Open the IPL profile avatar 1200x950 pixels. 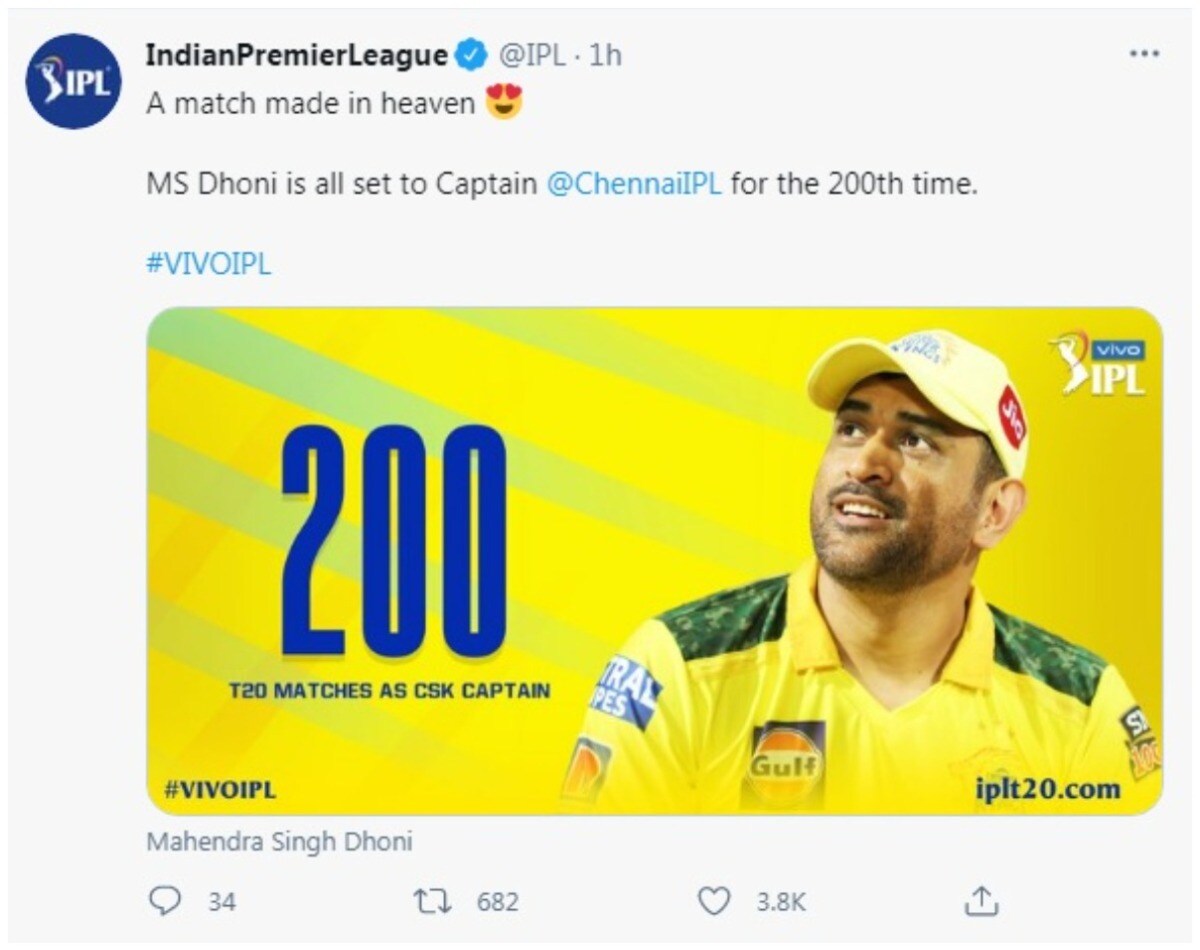73,81
